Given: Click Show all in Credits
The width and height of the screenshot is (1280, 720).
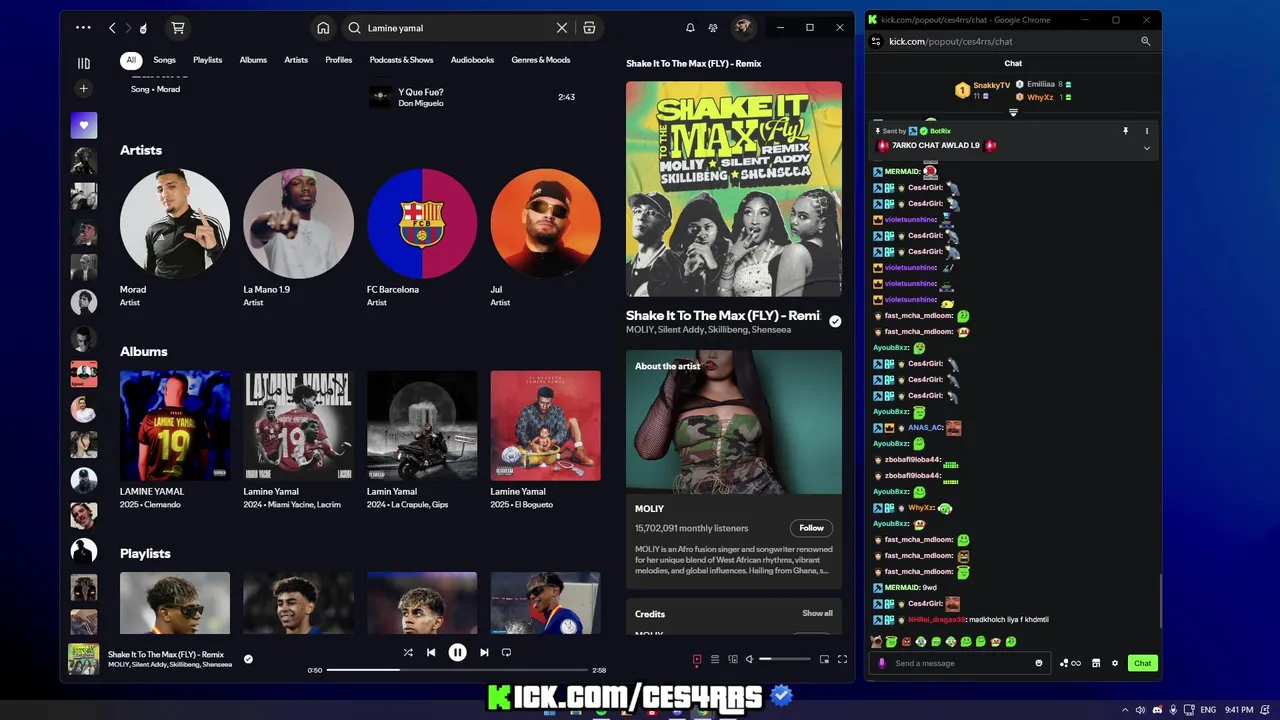Looking at the screenshot, I should tap(817, 613).
